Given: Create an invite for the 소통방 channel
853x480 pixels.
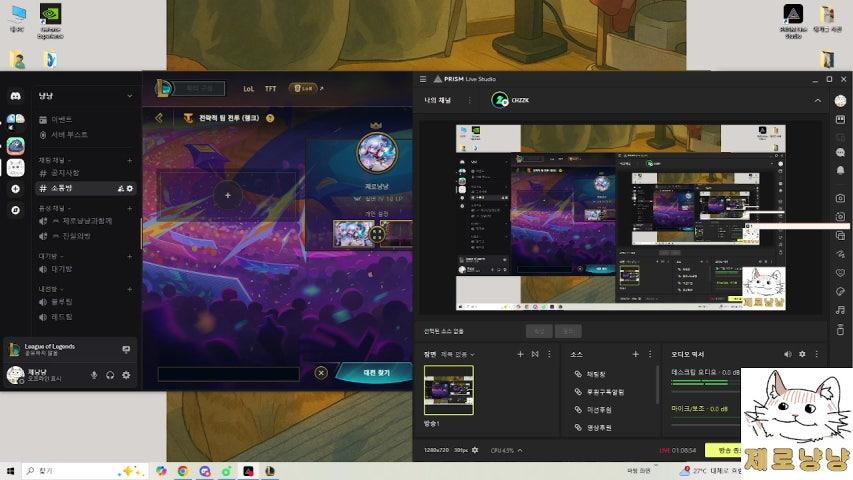Looking at the screenshot, I should 120,188.
